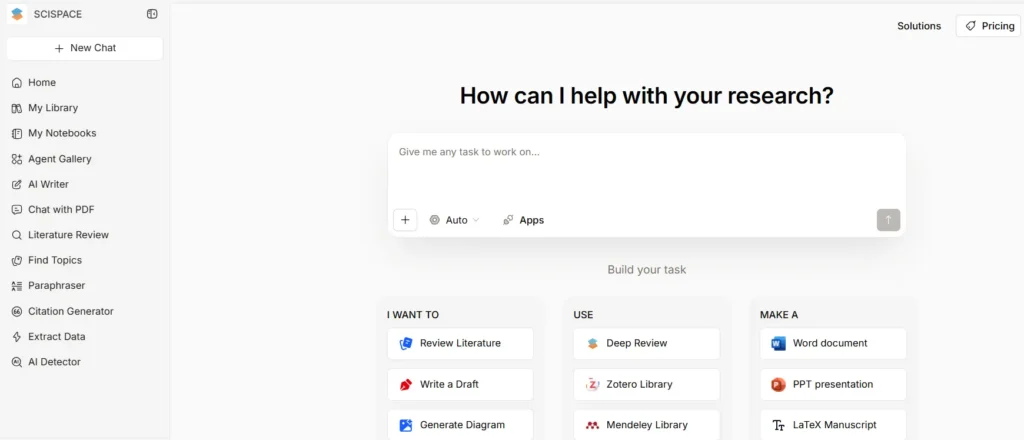Click the Home house icon in the sidebar
This screenshot has height=440, width=1024.
17,83
